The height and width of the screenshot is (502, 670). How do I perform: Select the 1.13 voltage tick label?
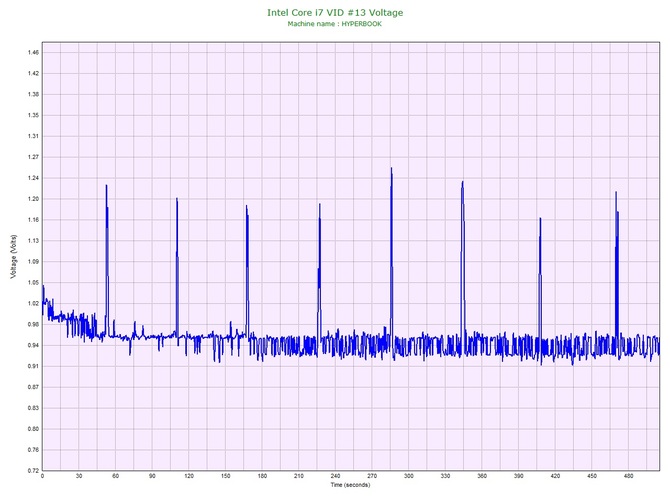(33, 241)
